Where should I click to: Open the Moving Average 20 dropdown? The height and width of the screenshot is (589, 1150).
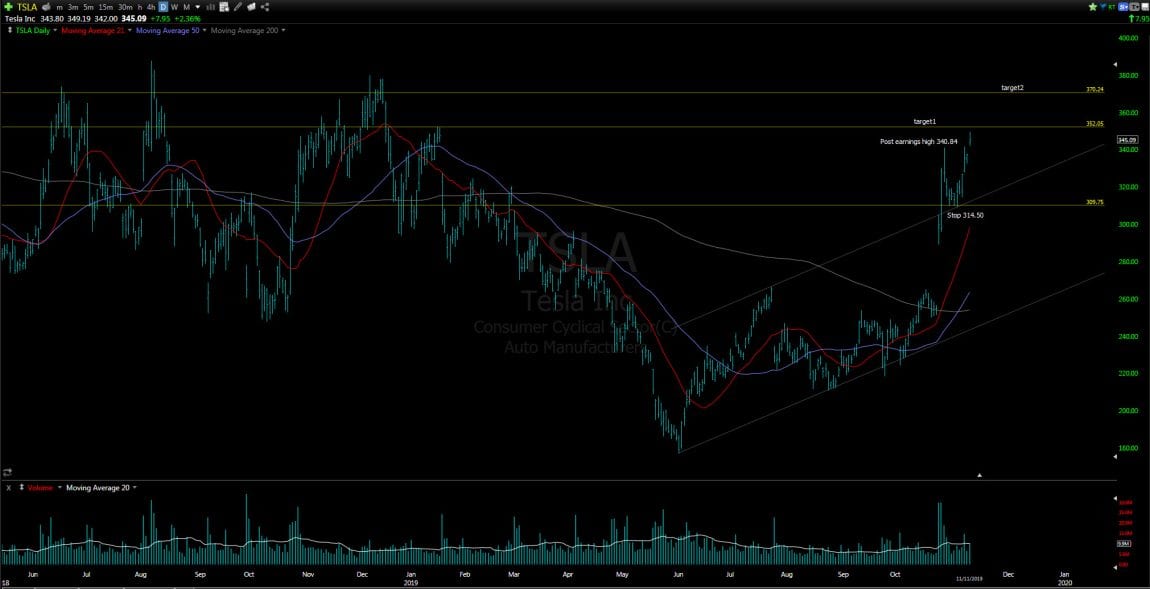click(134, 487)
